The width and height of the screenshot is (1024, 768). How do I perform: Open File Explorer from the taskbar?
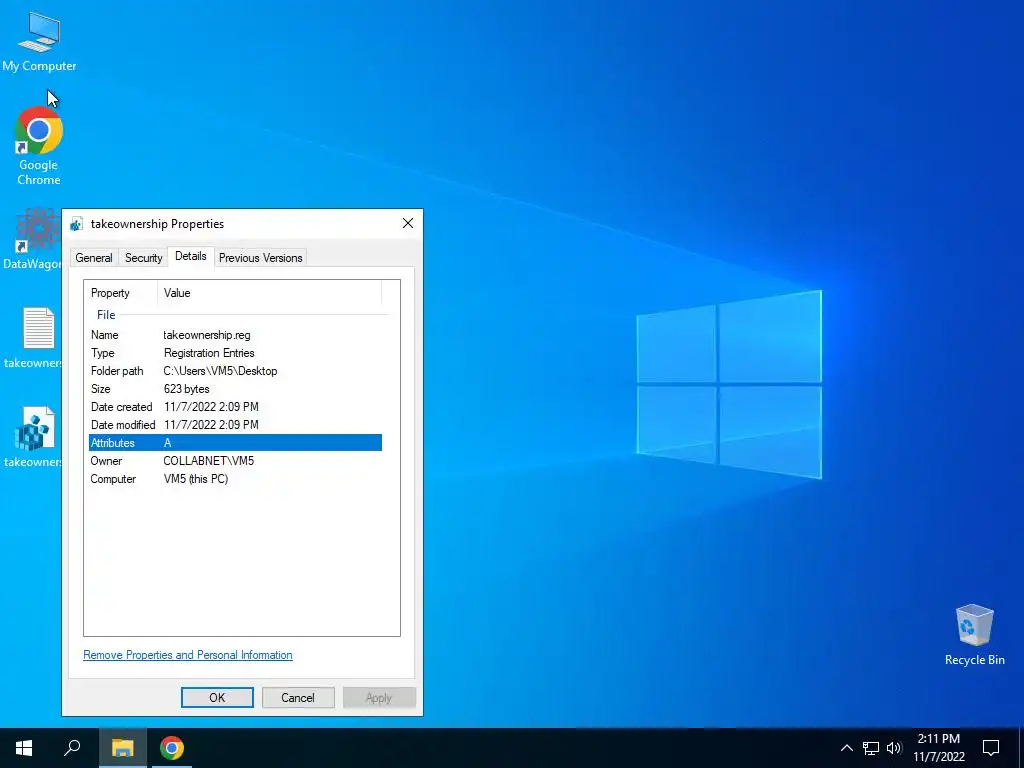pos(122,748)
